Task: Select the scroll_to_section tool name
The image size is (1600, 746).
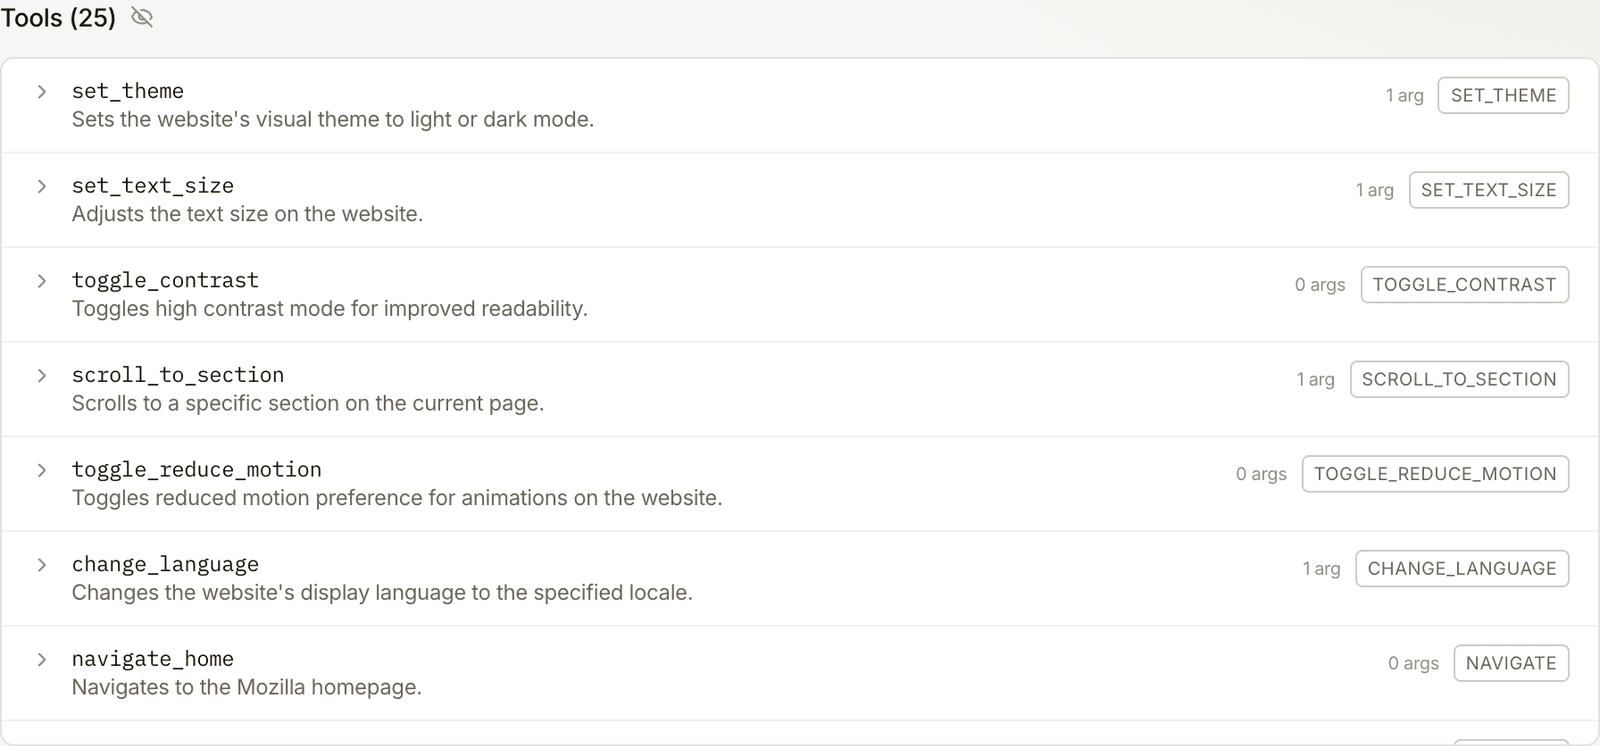Action: 178,375
